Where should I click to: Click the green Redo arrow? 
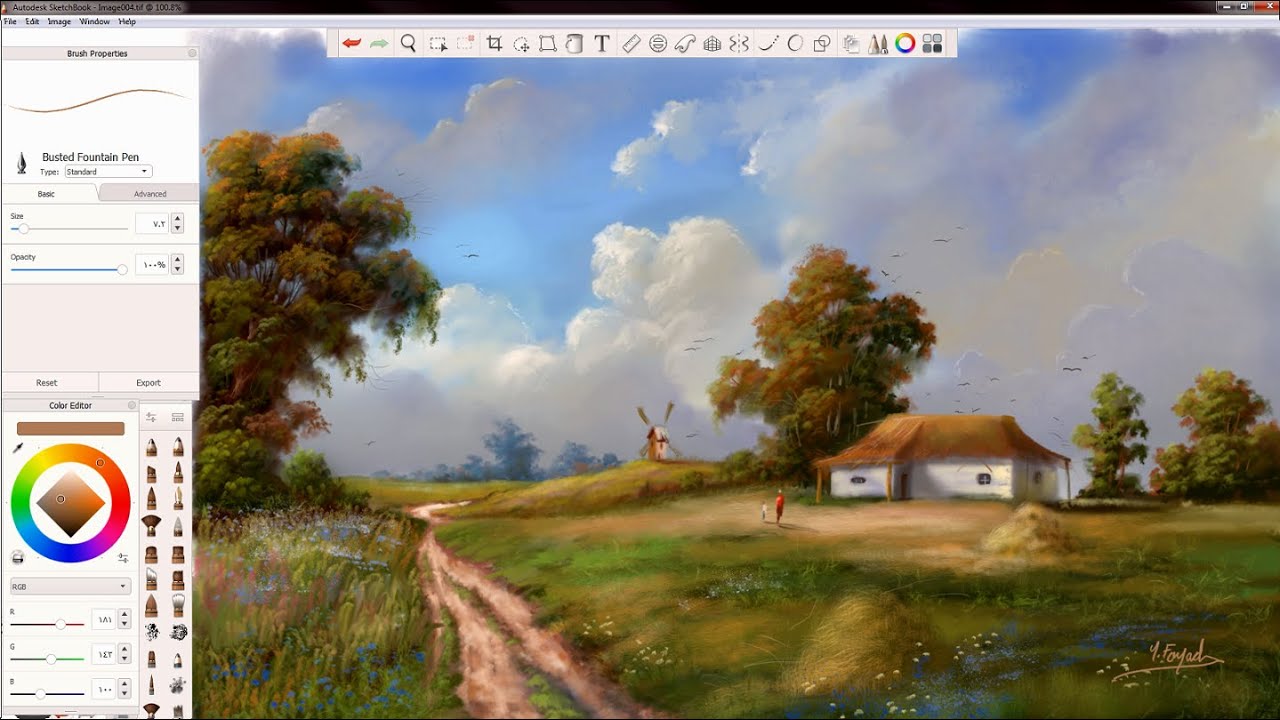pos(379,43)
